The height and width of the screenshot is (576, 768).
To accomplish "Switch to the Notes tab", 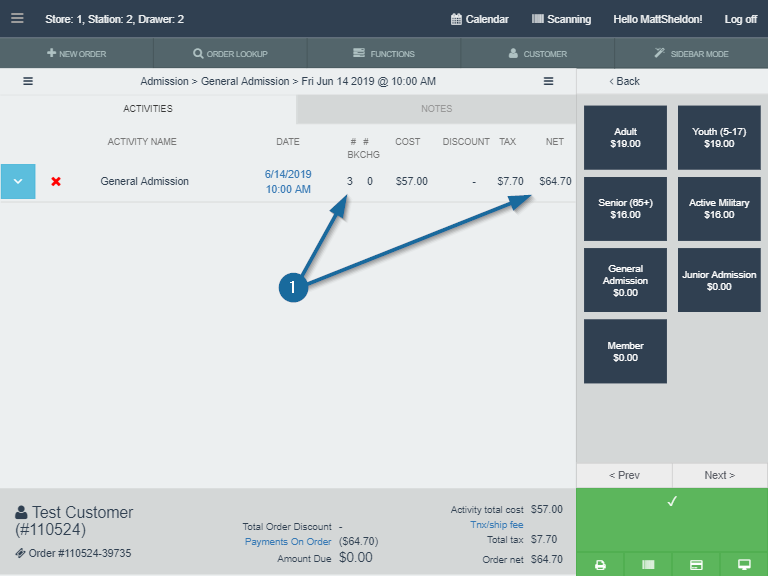I will pyautogui.click(x=436, y=109).
